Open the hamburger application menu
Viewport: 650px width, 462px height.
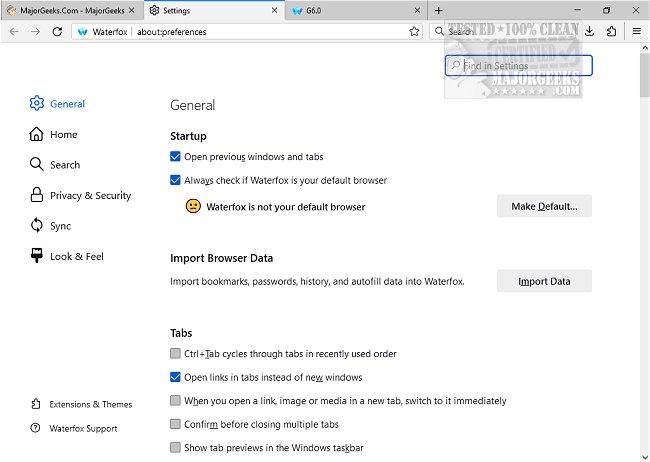click(x=637, y=32)
